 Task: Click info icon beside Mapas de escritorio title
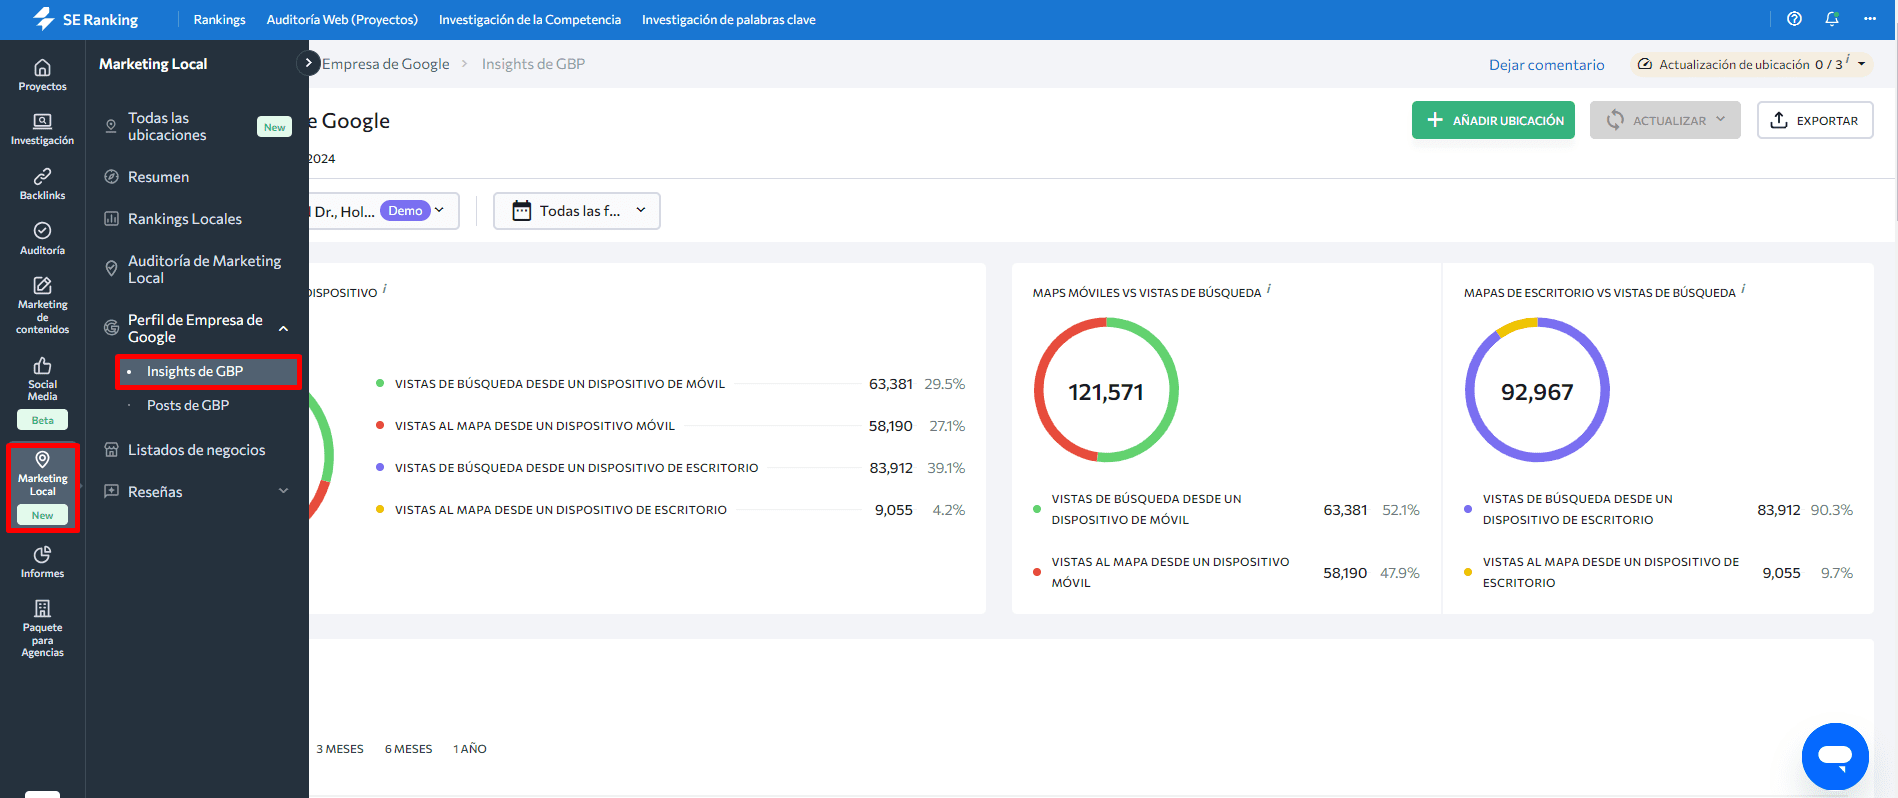(x=1743, y=289)
